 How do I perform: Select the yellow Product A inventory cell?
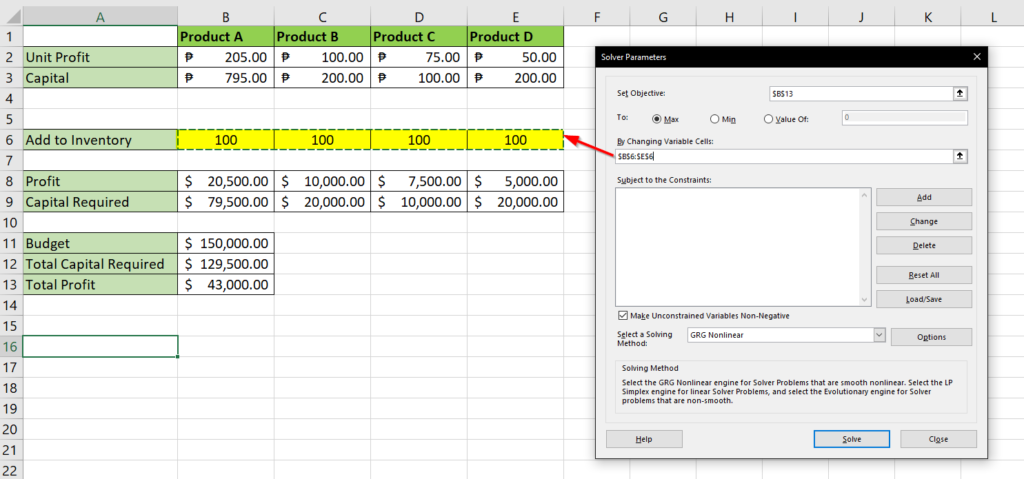point(226,140)
